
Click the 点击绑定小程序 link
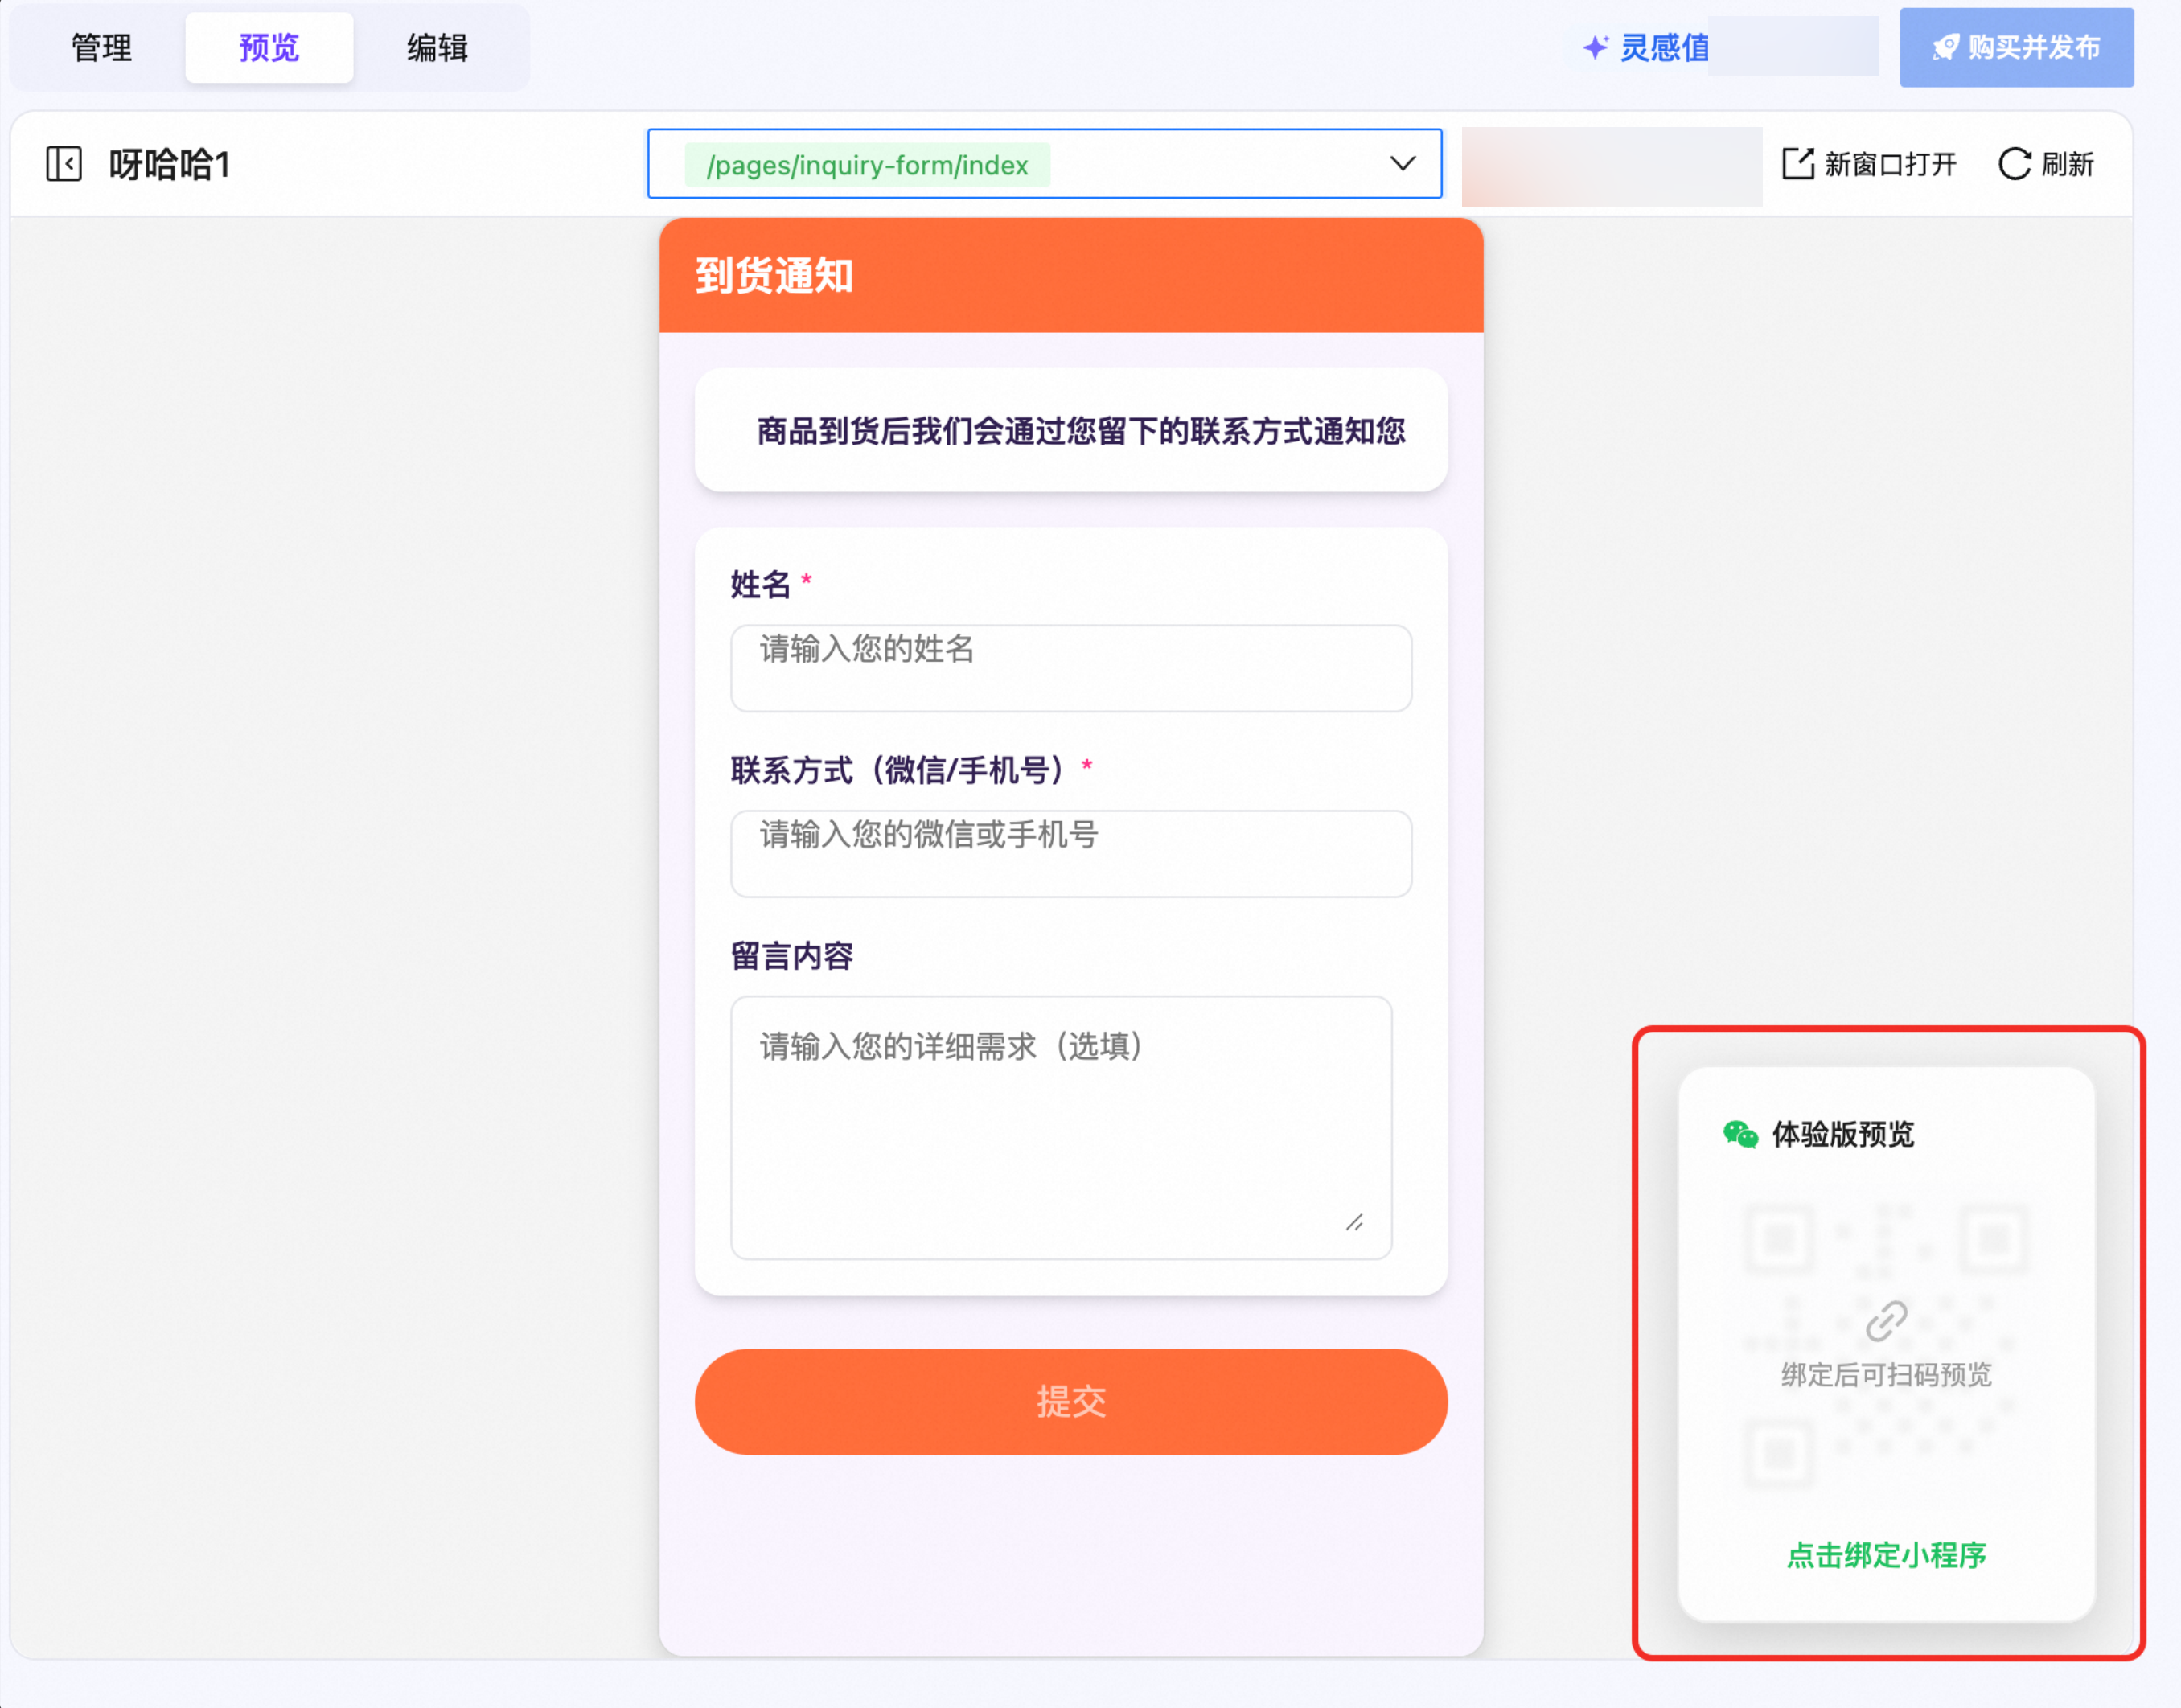point(1886,1555)
